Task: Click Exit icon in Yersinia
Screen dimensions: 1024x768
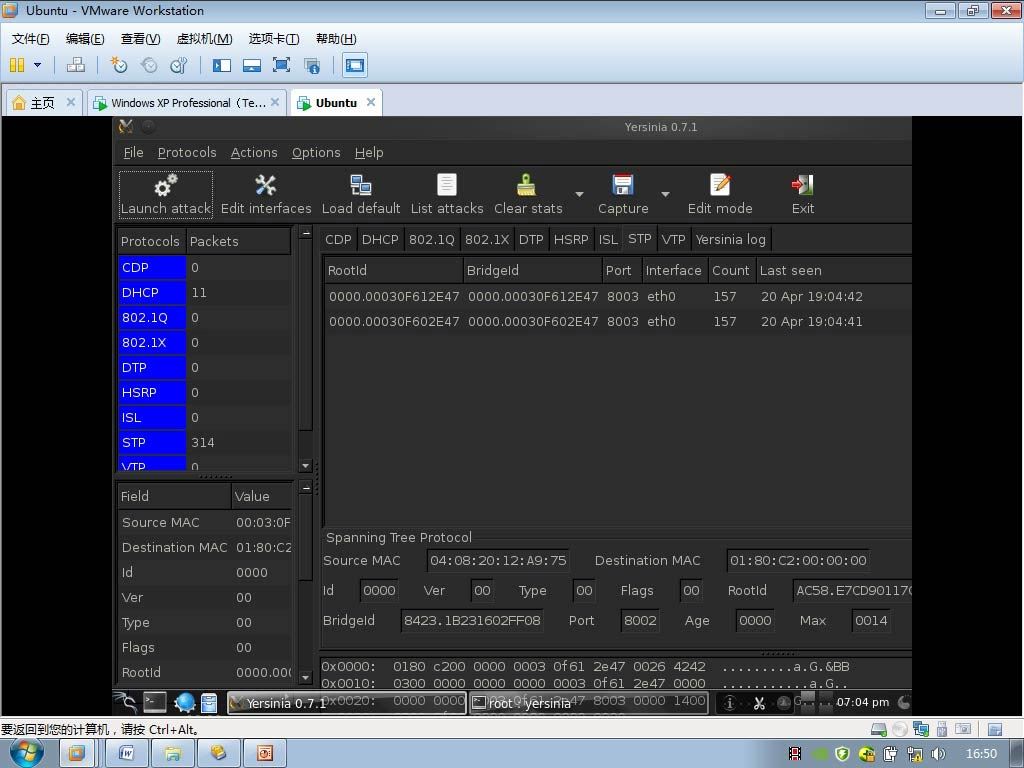Action: (x=803, y=186)
